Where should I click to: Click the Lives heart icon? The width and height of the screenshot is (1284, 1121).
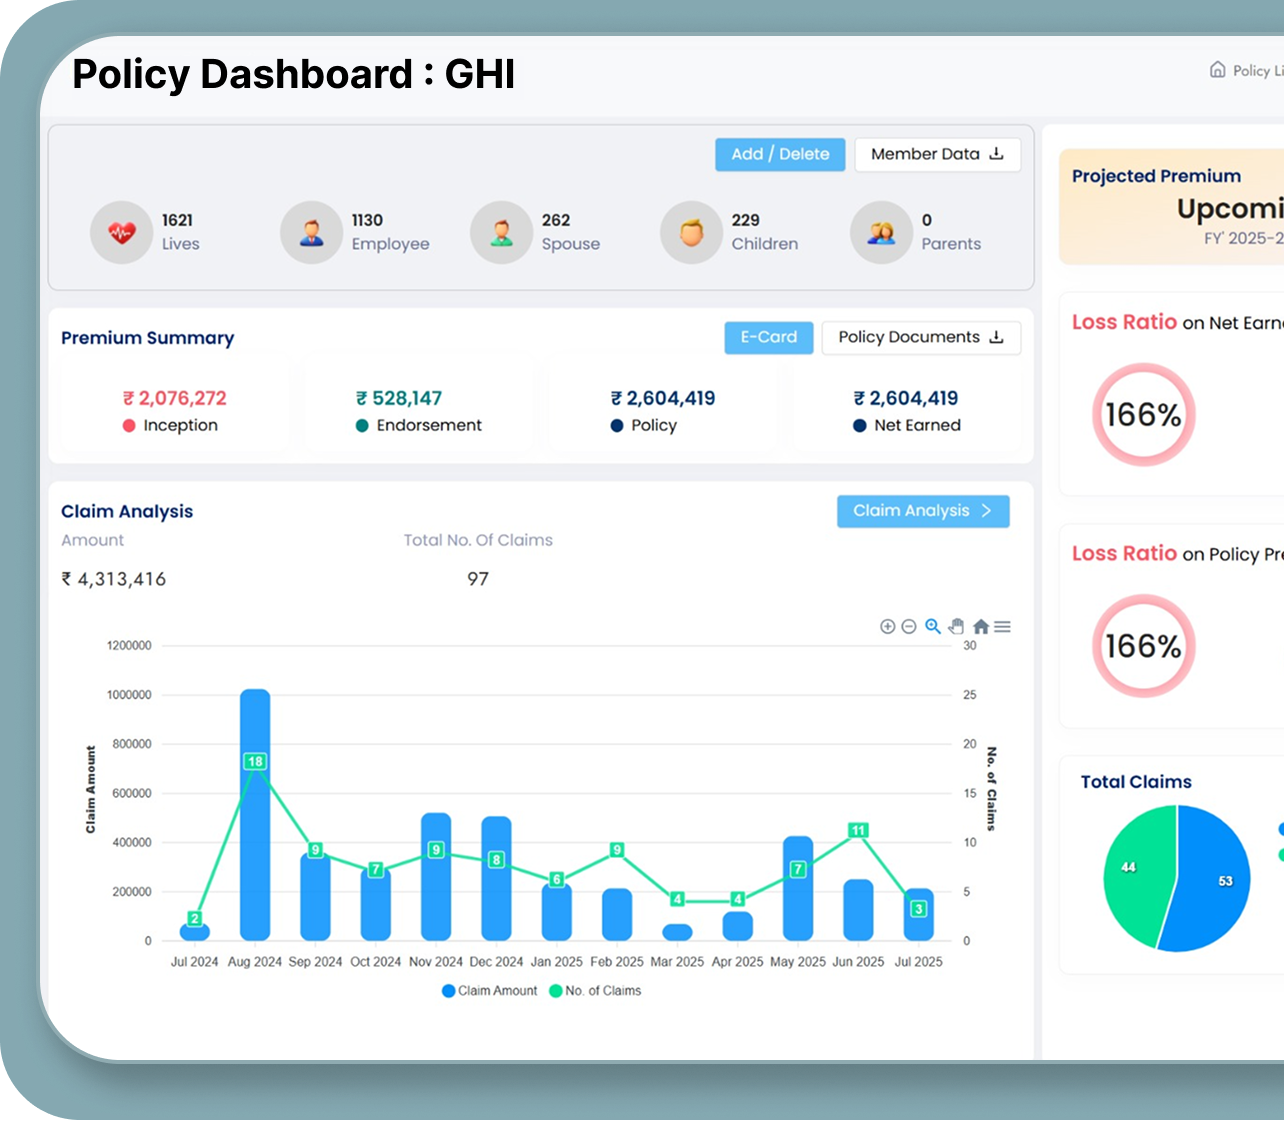(x=121, y=231)
